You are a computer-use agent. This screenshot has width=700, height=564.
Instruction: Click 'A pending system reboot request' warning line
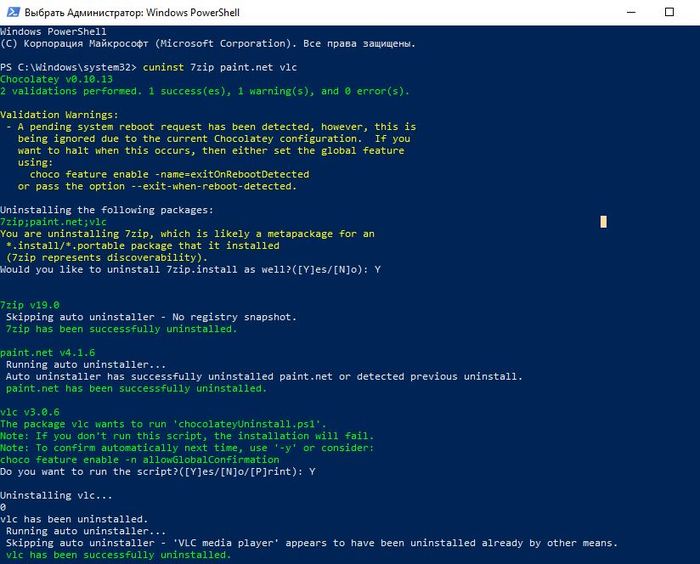click(x=211, y=127)
